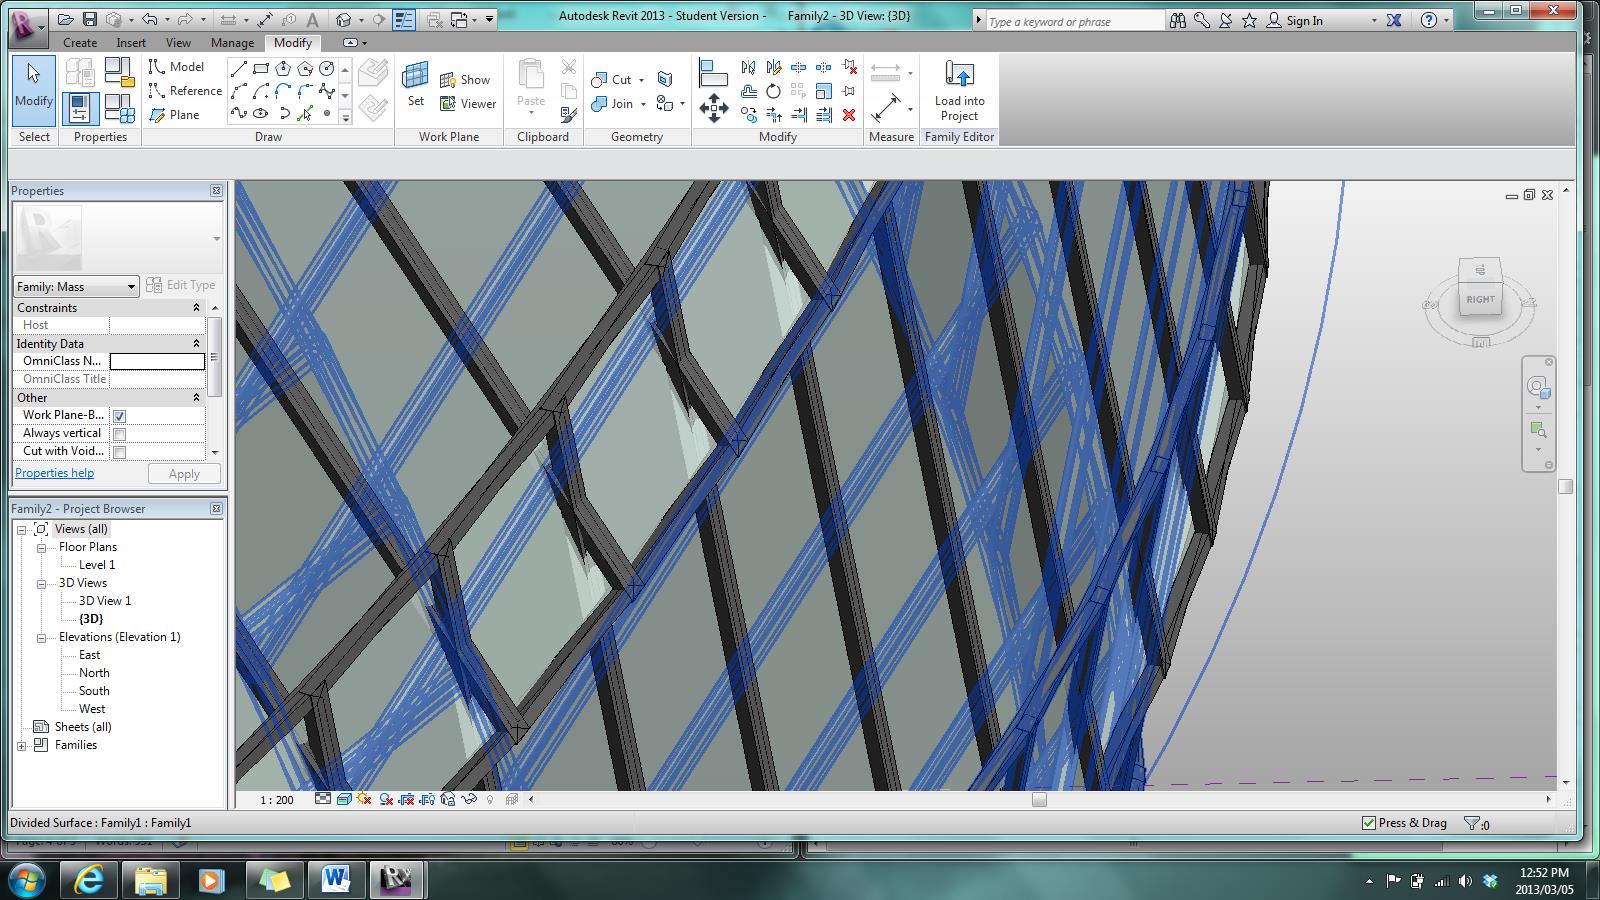Uncheck Press & Drag near the status bar
1600x900 pixels.
point(1370,823)
